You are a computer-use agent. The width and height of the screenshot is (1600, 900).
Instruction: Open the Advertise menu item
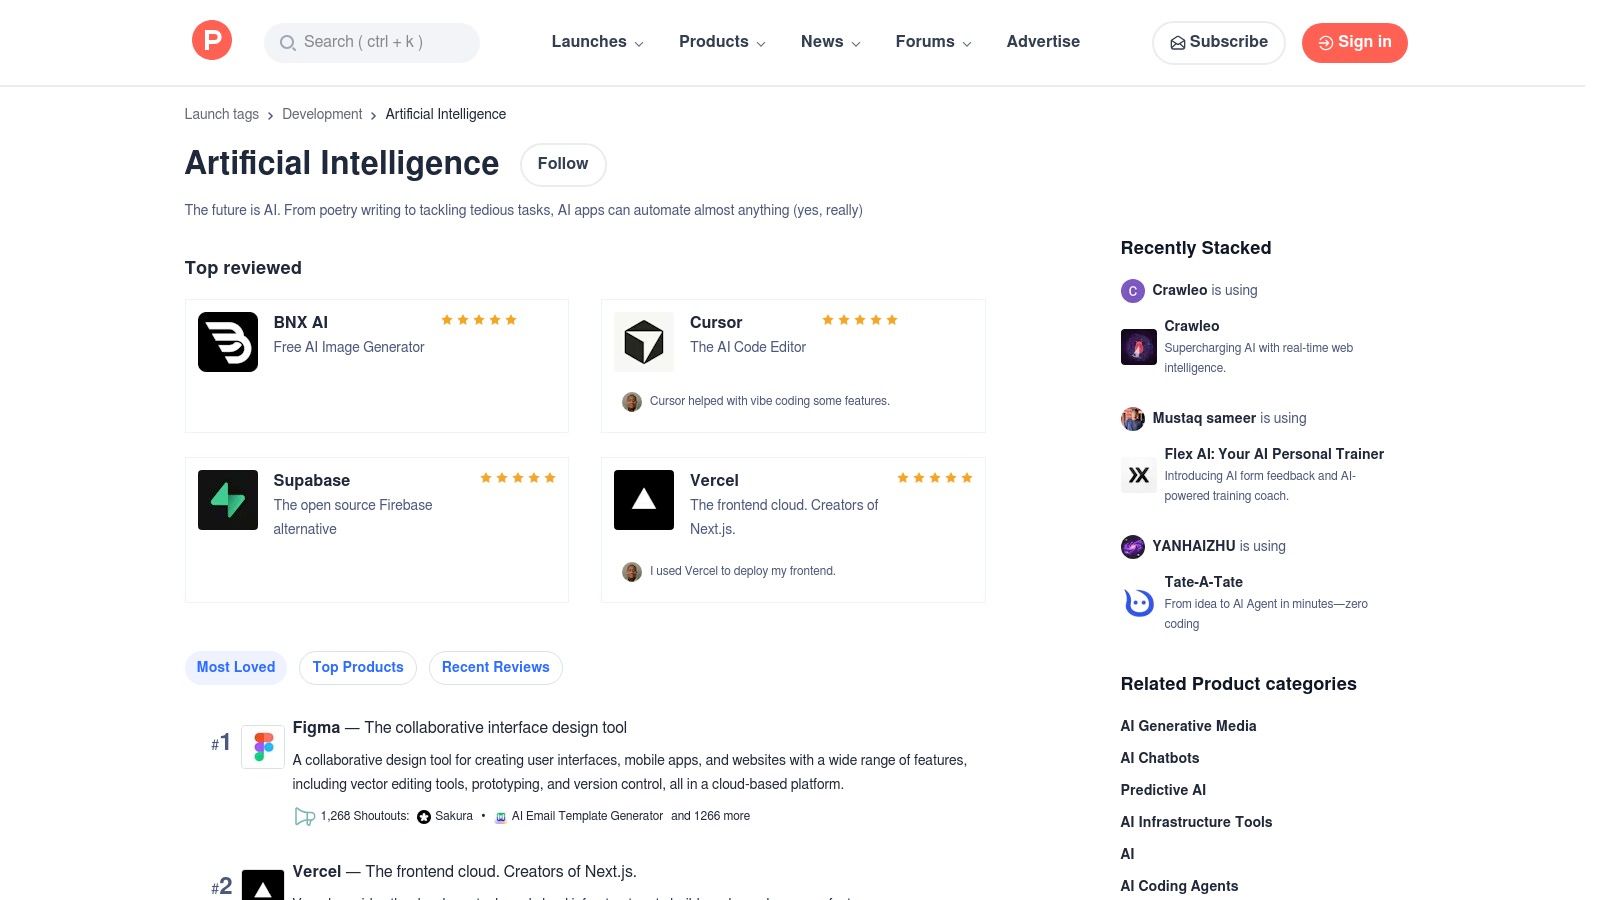click(1043, 42)
